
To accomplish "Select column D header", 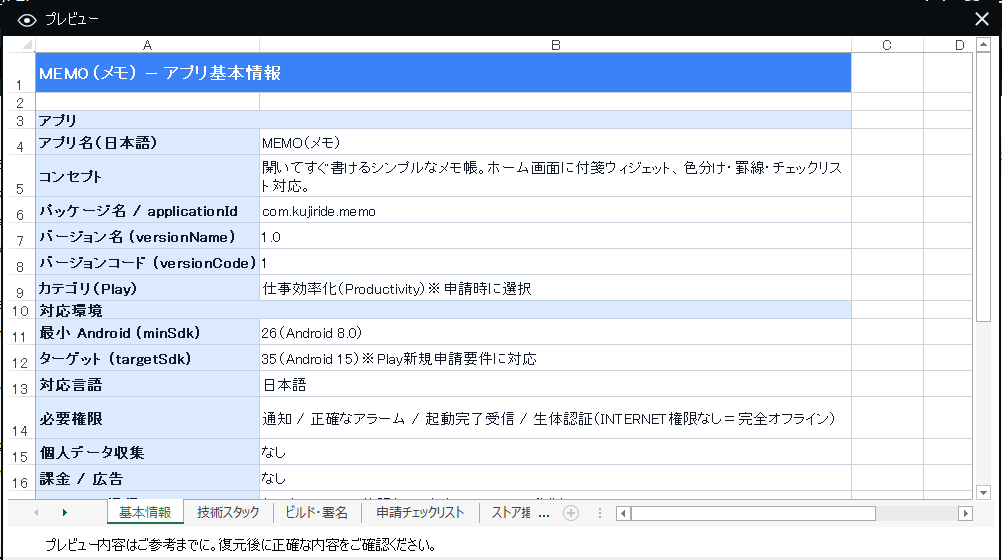I will click(948, 45).
